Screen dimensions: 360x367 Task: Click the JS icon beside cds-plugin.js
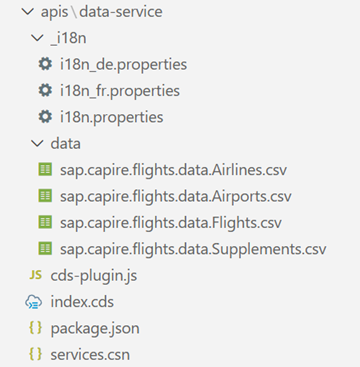click(35, 275)
